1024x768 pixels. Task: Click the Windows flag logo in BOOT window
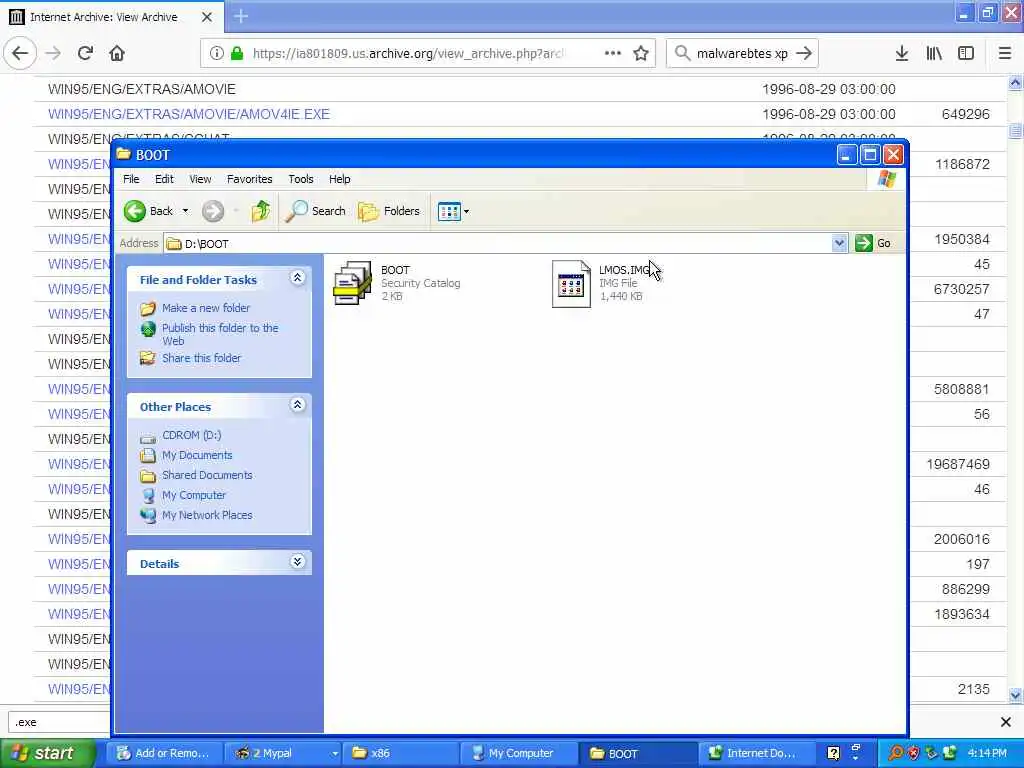point(887,179)
